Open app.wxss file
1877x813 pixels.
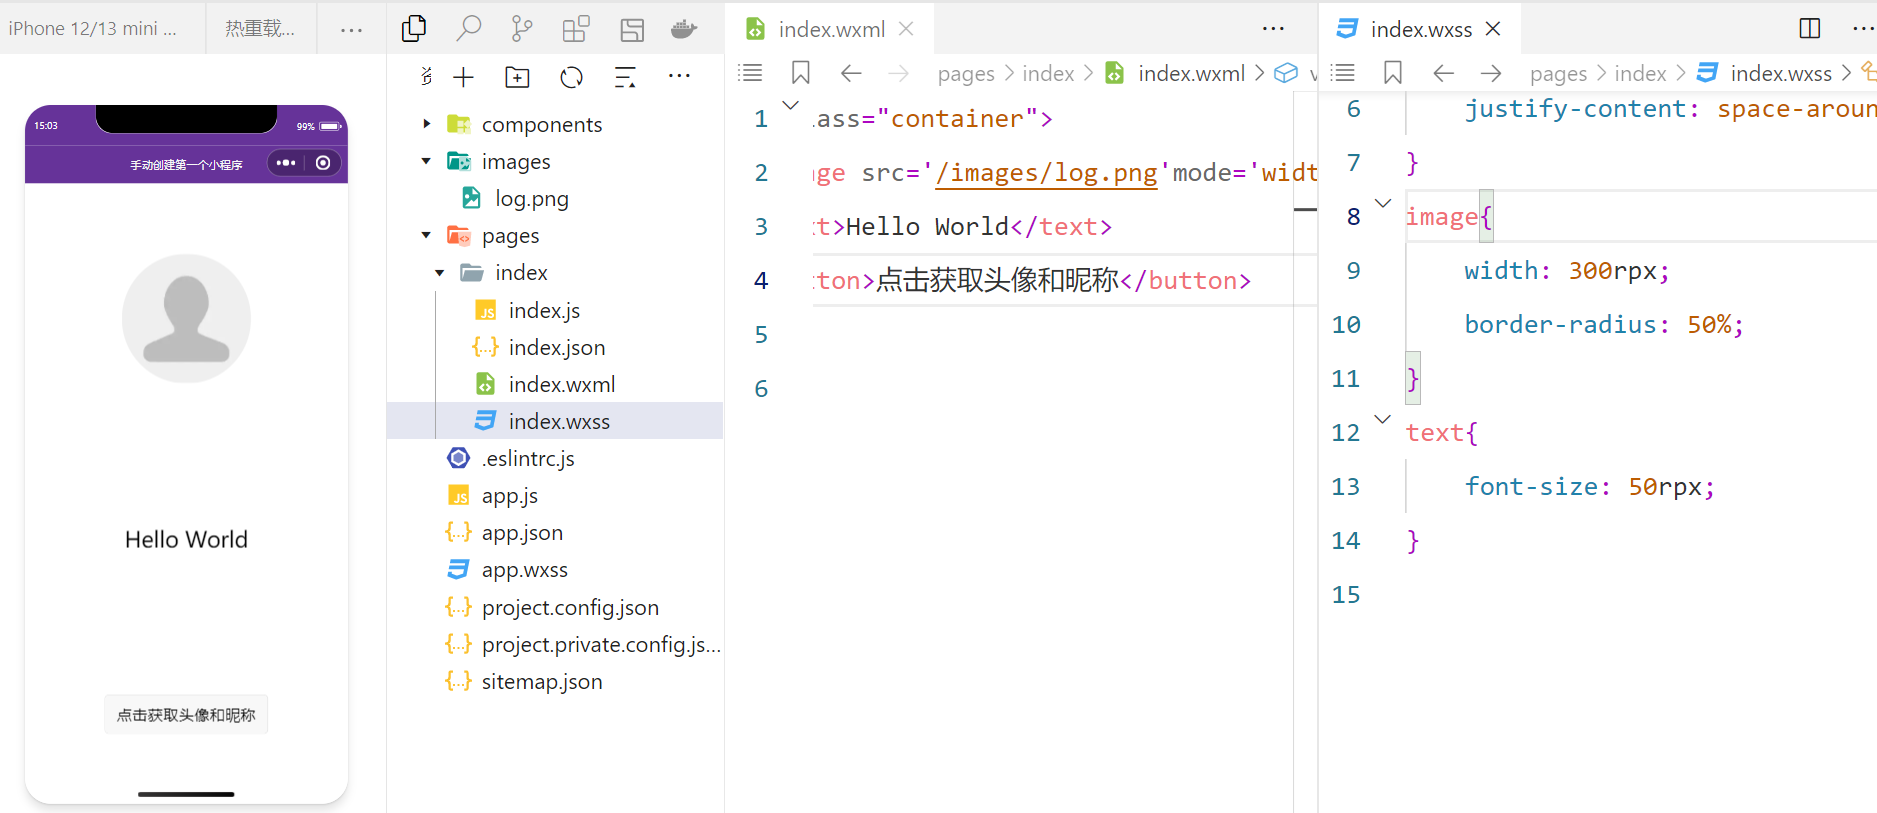(x=524, y=569)
